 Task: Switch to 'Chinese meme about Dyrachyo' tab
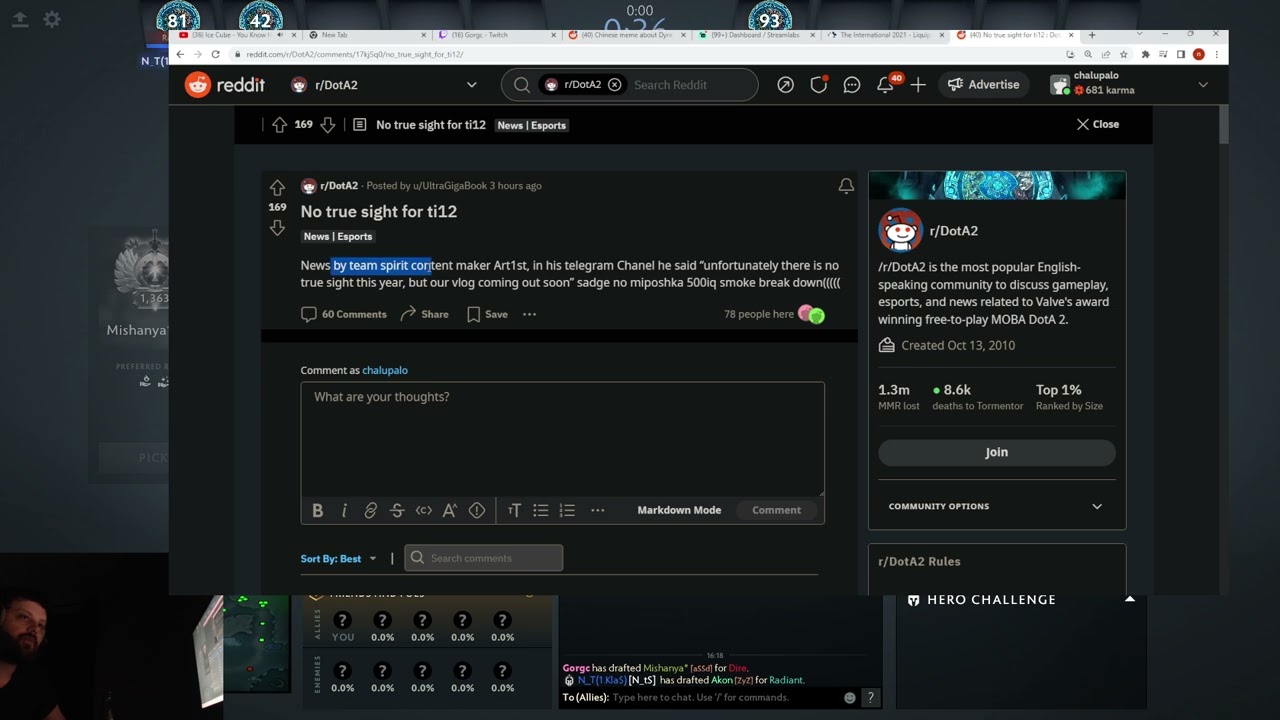click(x=625, y=35)
